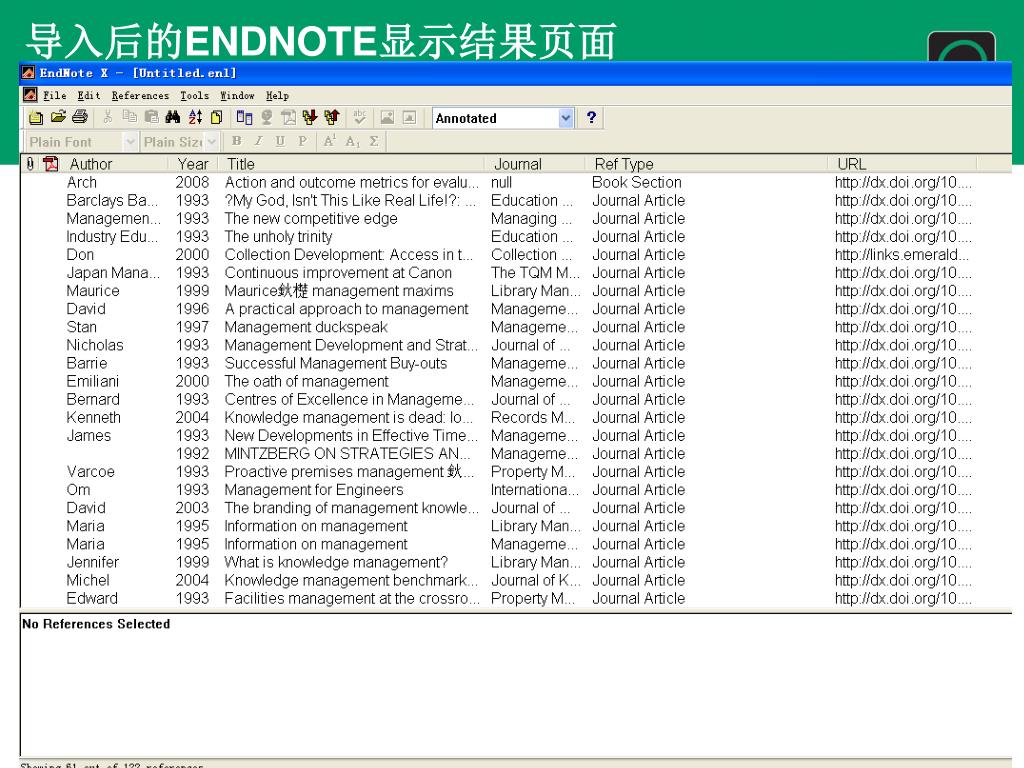Toggle Plain text formatting with the P button
Screen dimensions: 1024x768
tap(302, 141)
